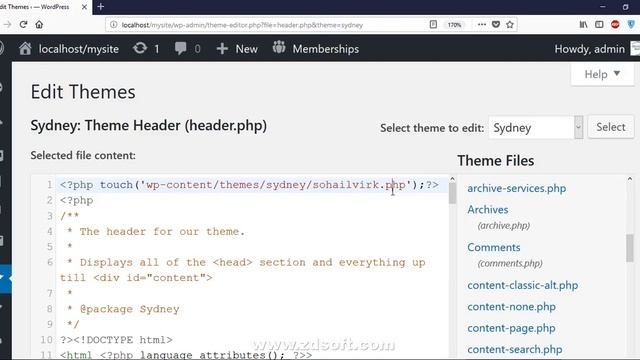
Task: Toggle reader view icon in address bar
Action: tap(433, 24)
